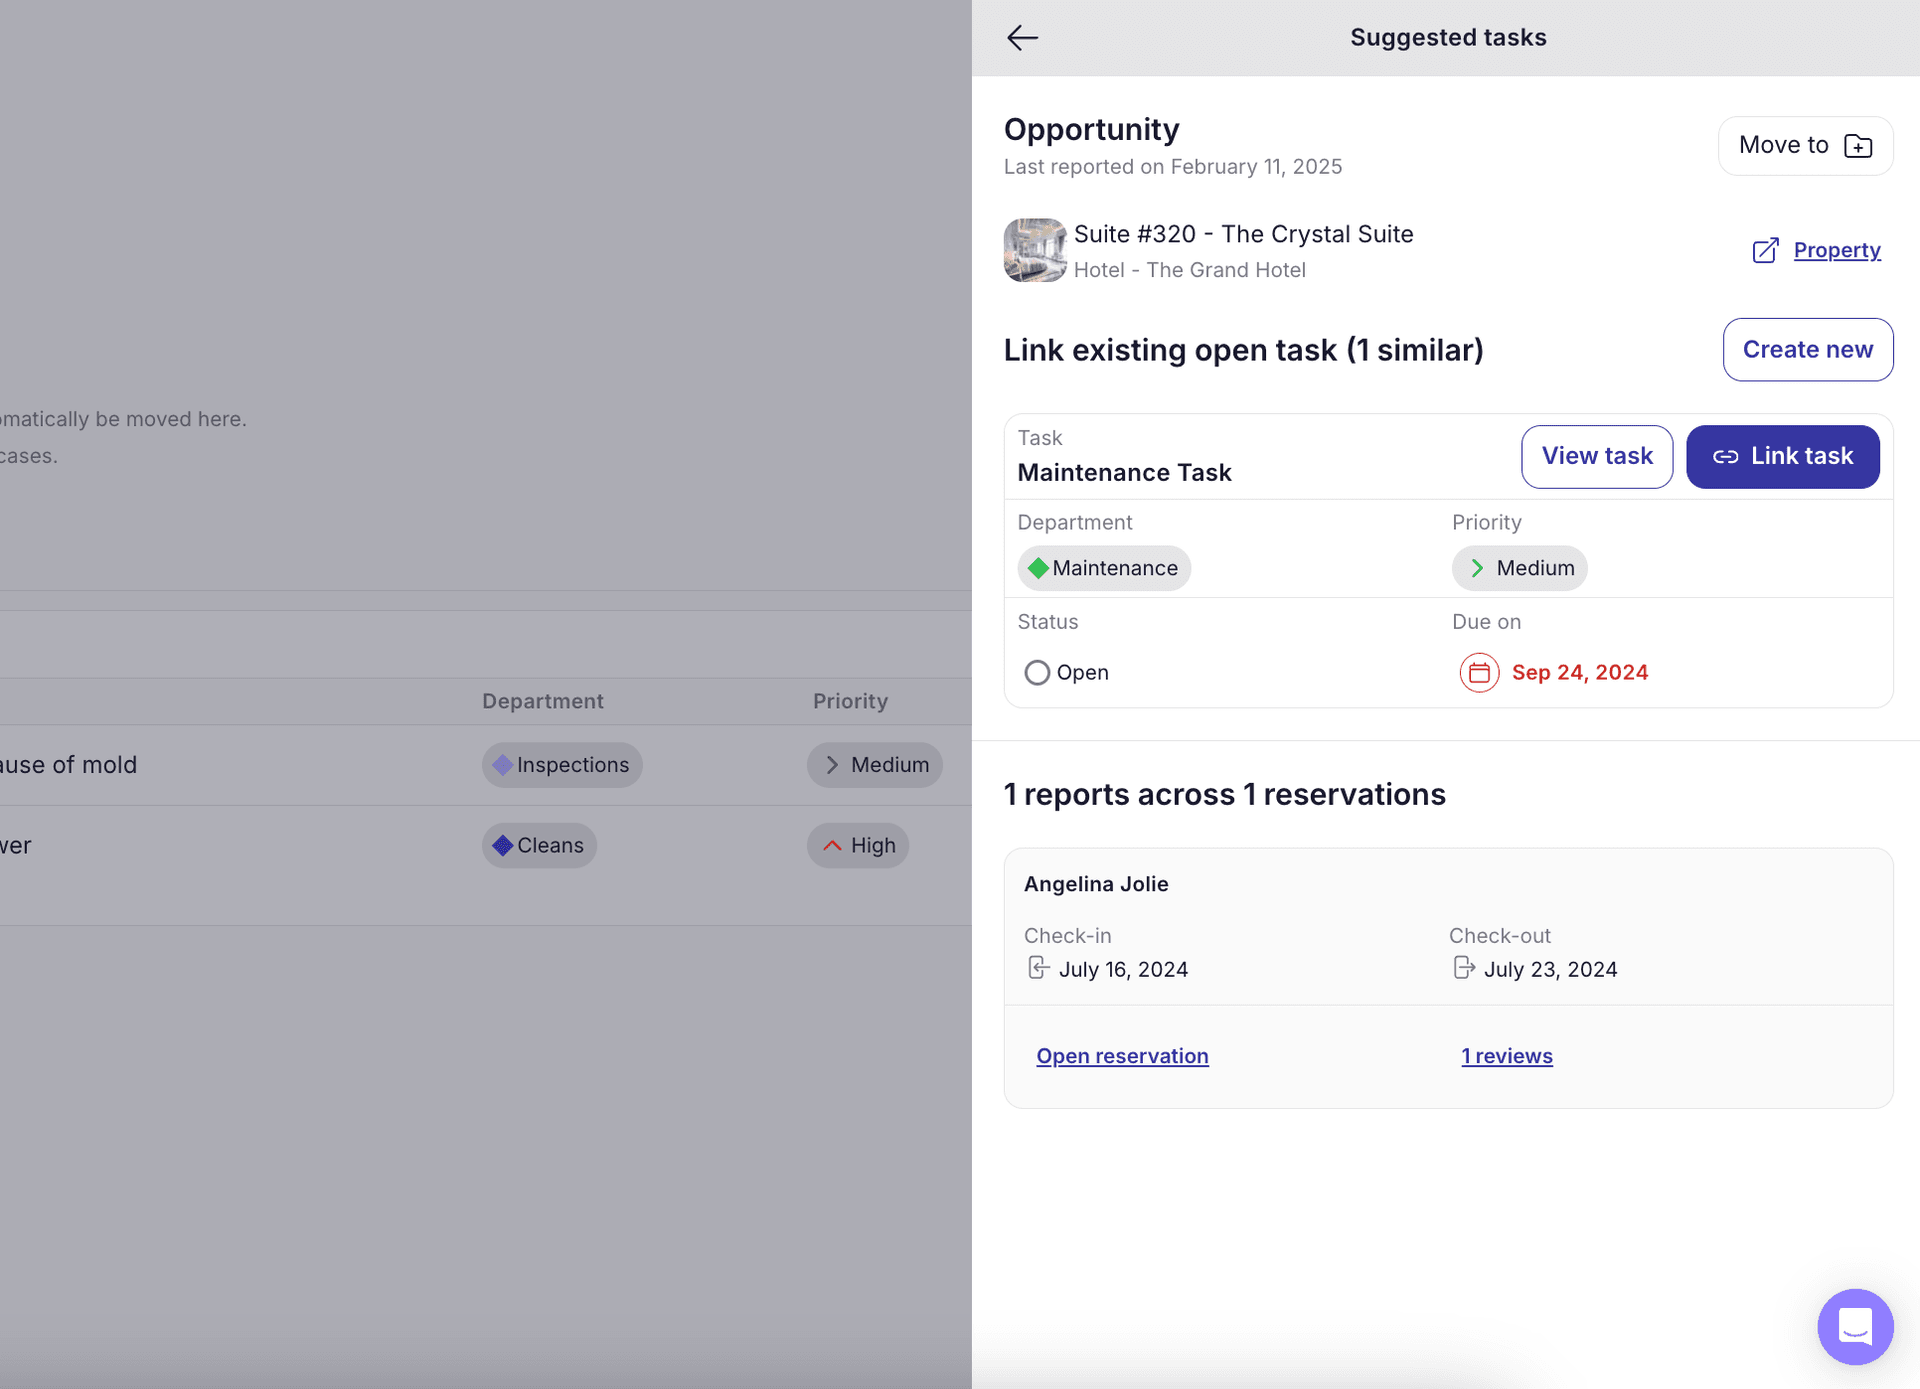Screen dimensions: 1920x1389
Task: Click the folder-plus icon in the Move to button
Action: pos(1858,145)
